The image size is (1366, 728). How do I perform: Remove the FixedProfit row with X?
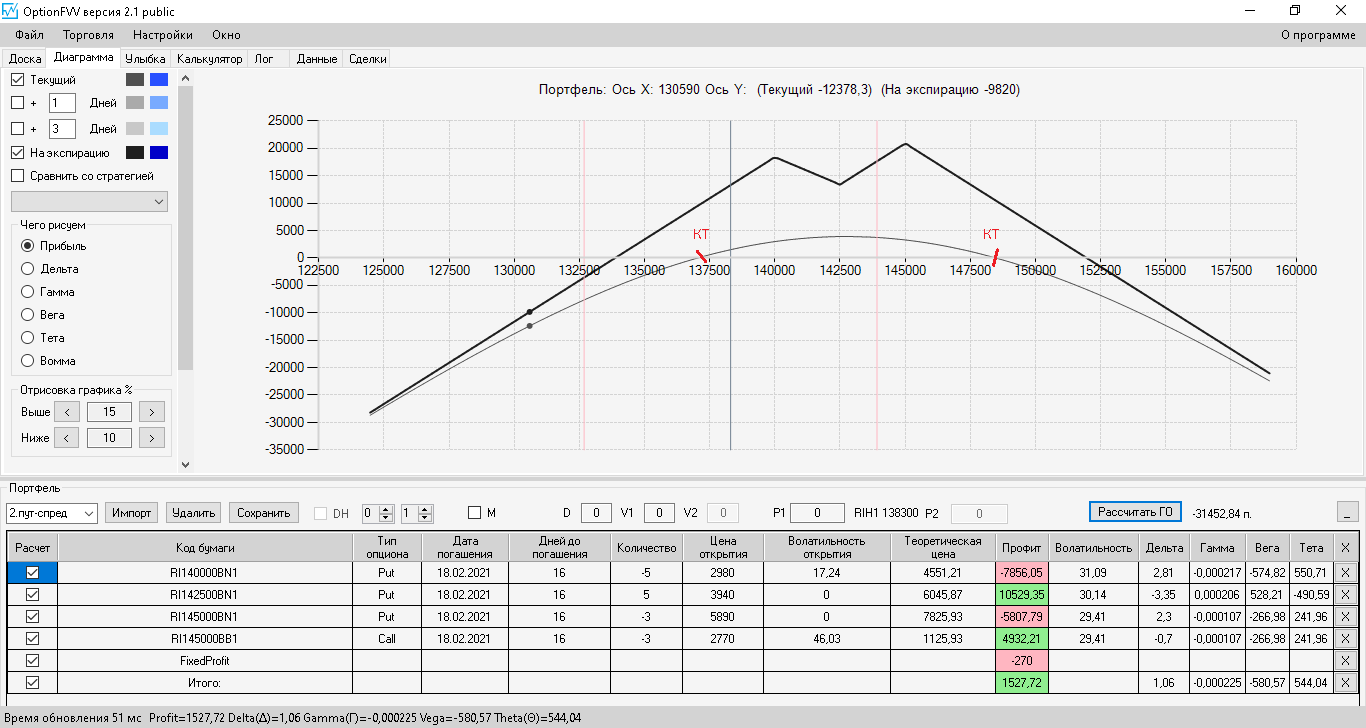tap(1345, 660)
